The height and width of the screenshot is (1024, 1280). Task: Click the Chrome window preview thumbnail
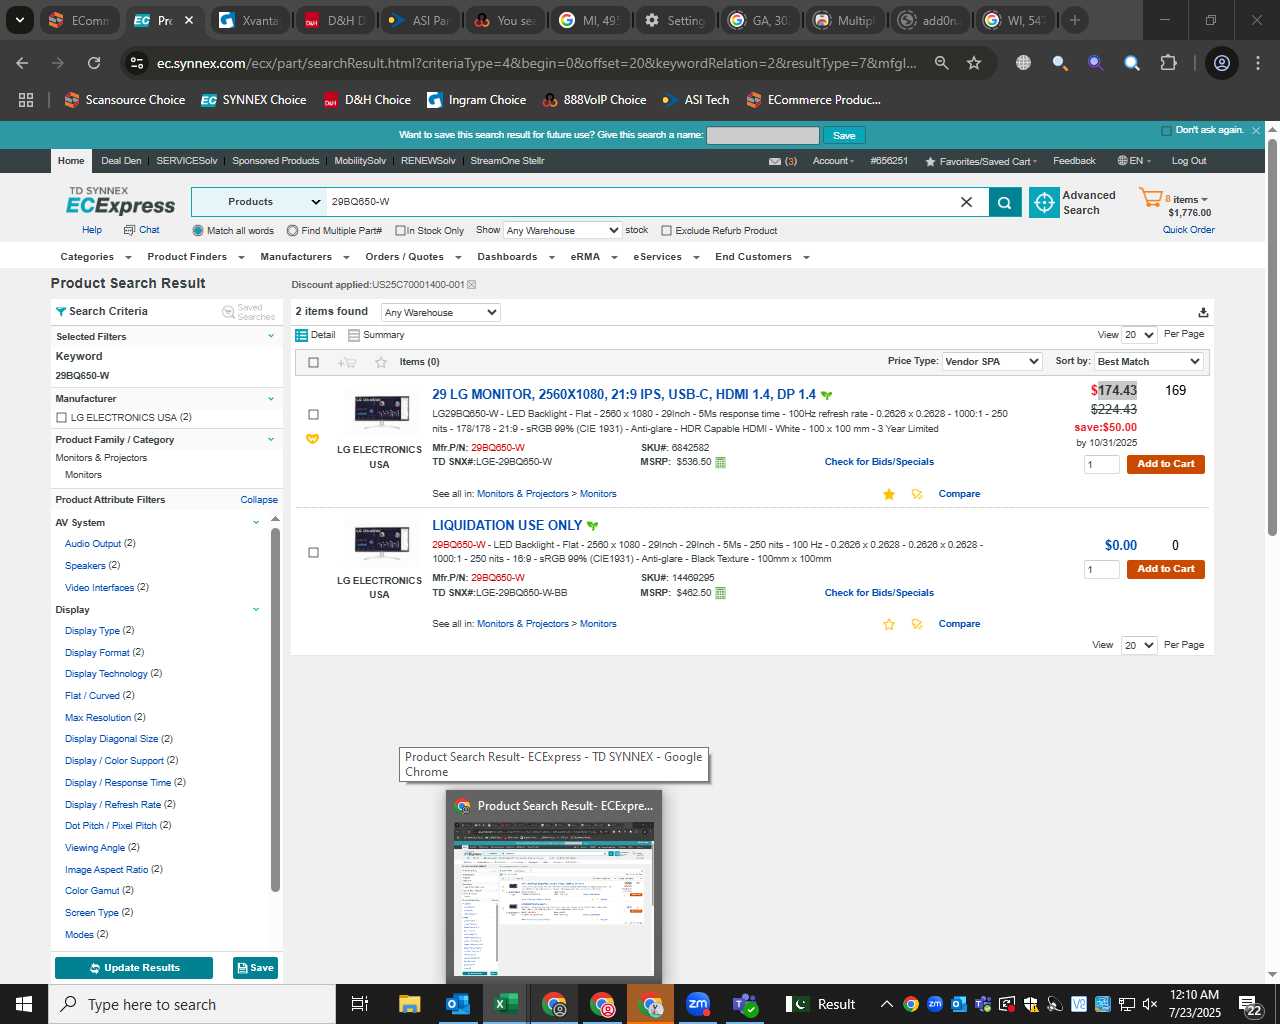click(x=554, y=898)
